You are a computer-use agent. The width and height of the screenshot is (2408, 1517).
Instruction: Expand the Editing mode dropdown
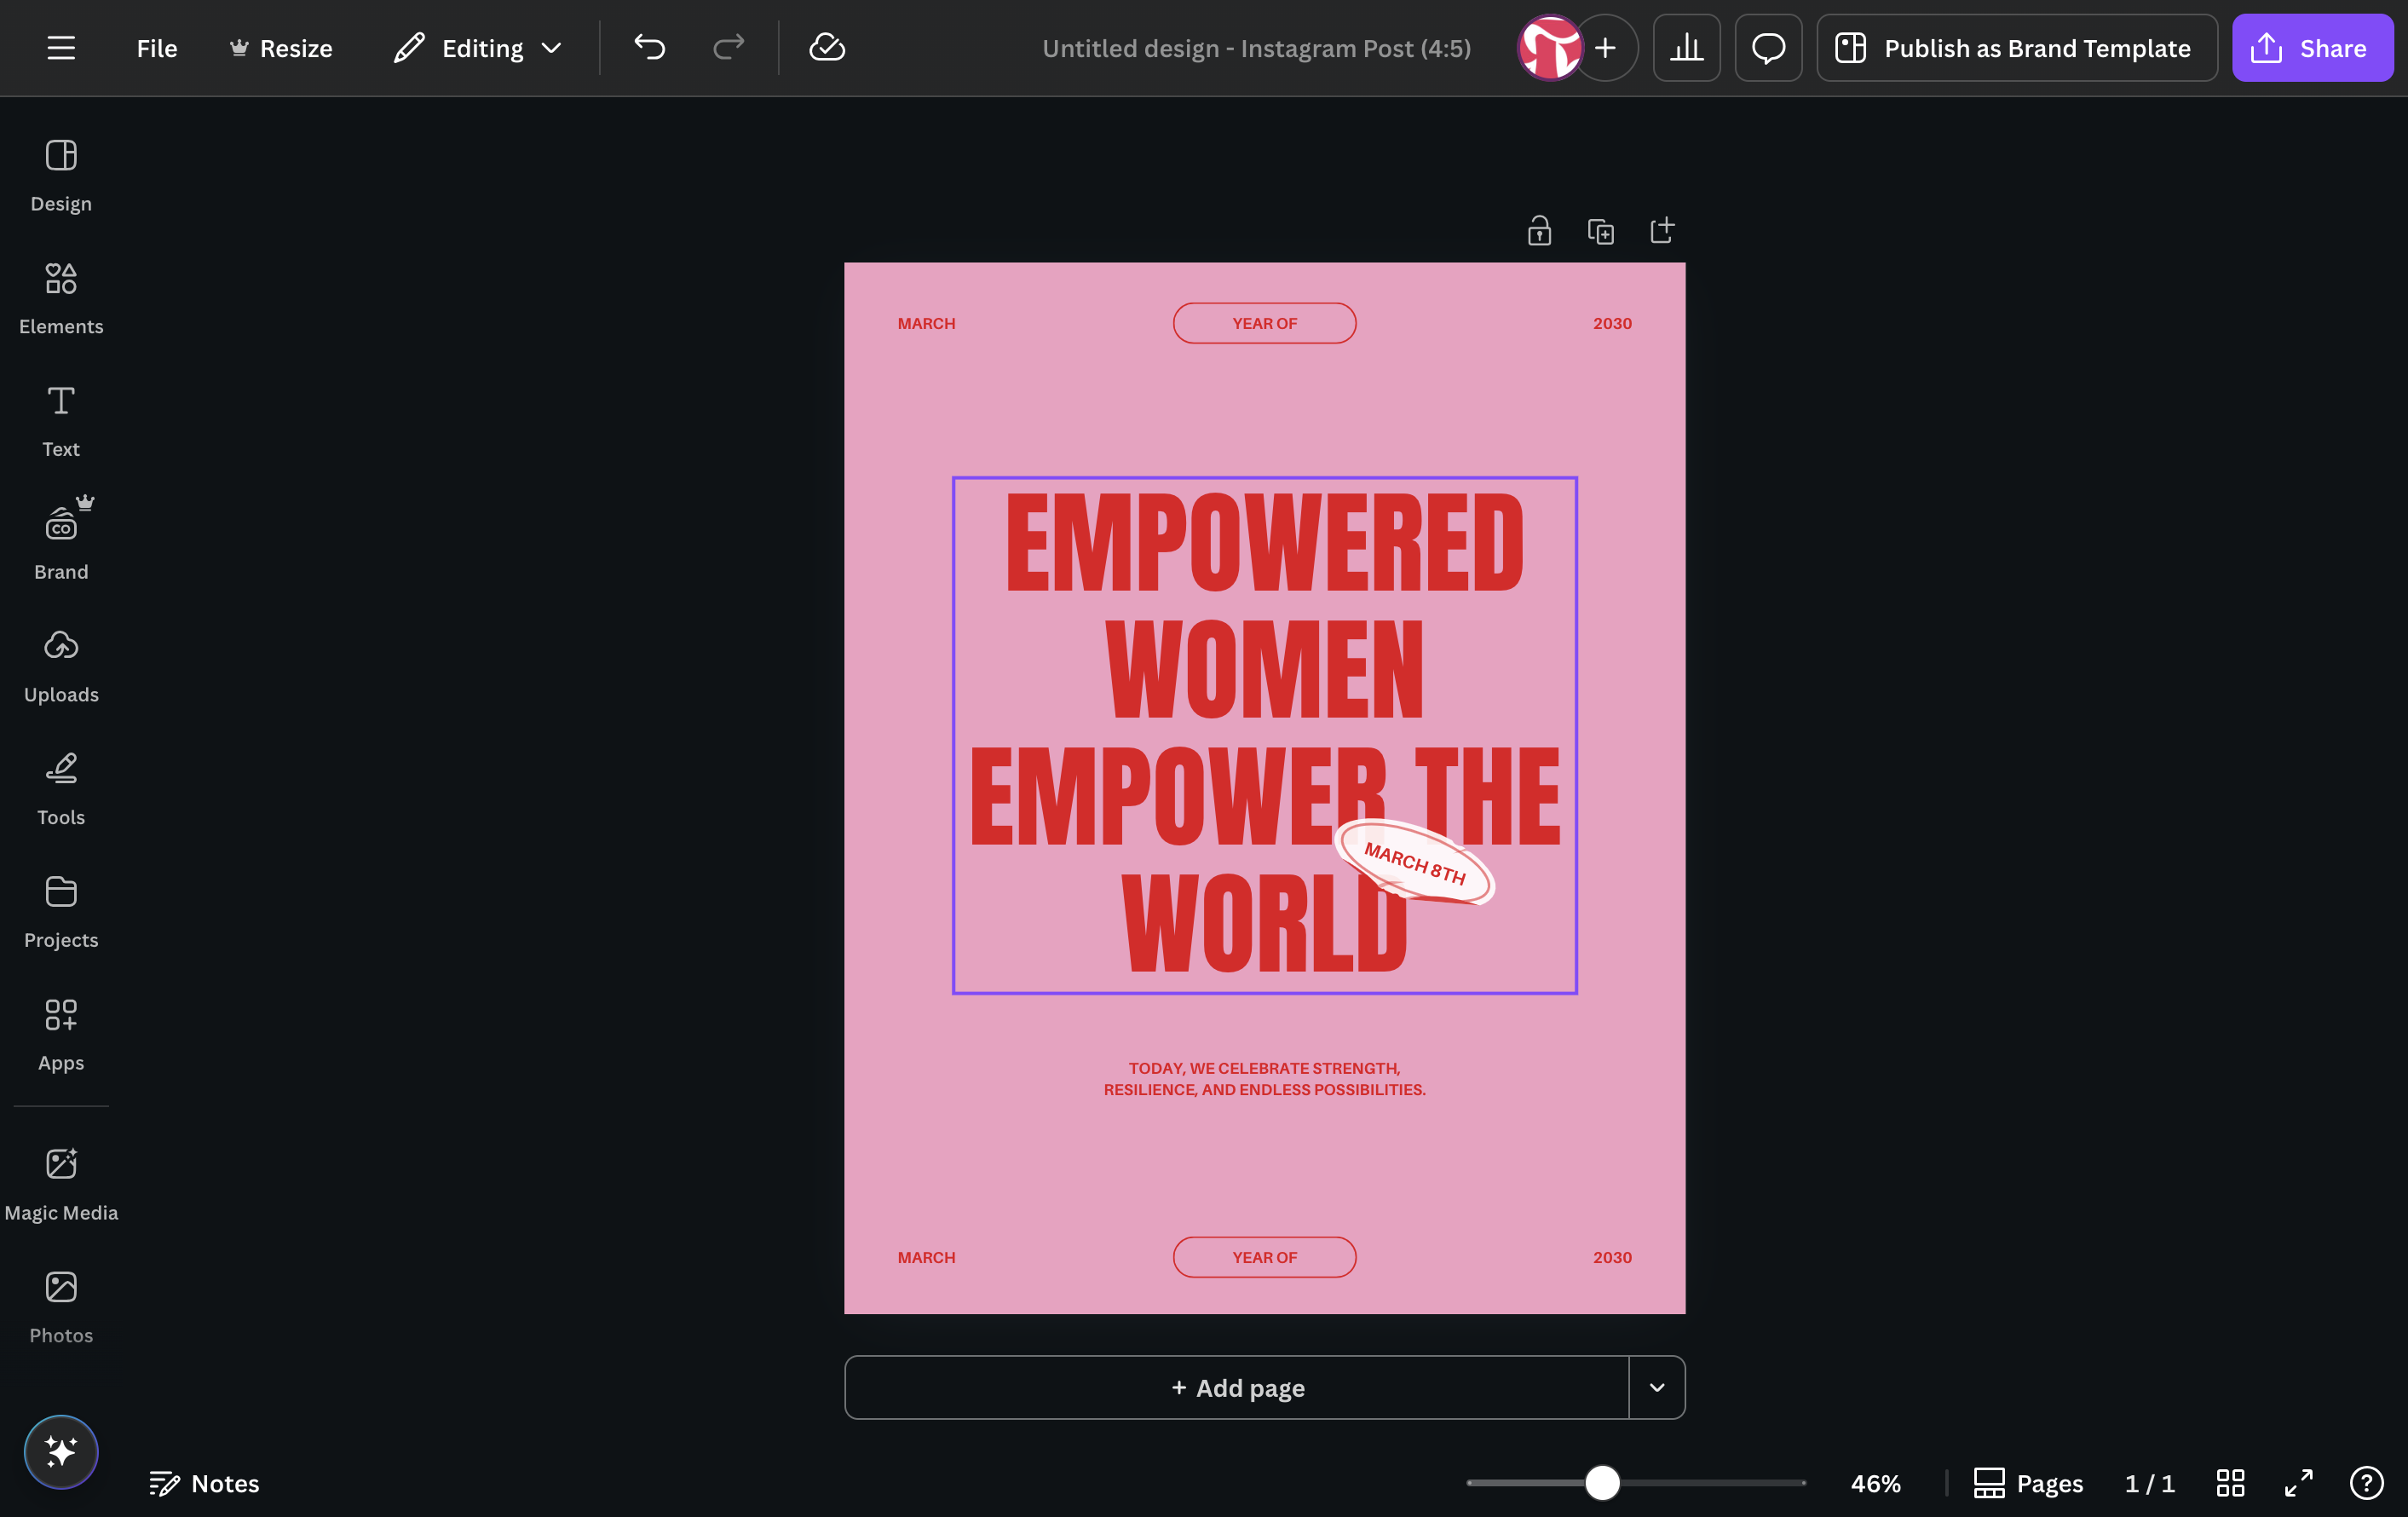click(478, 48)
